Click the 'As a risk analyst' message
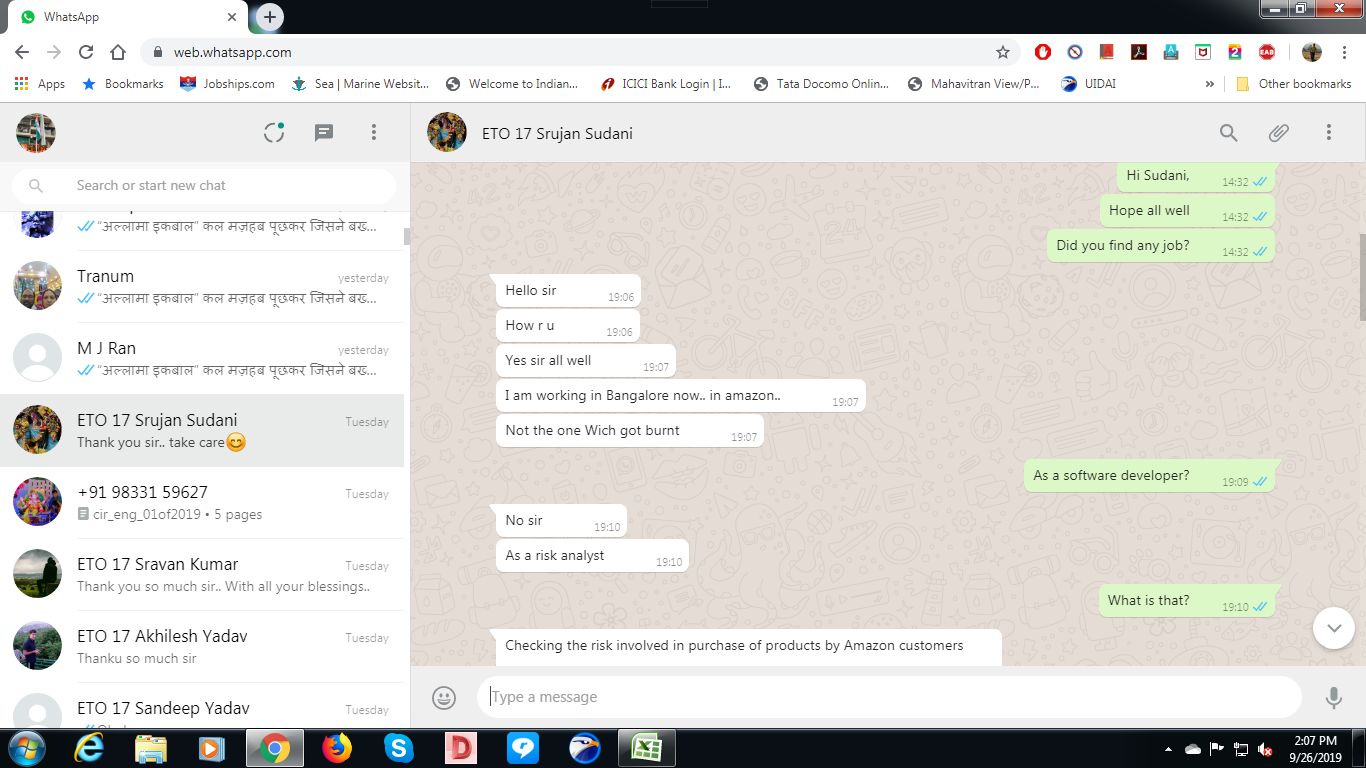Viewport: 1366px width, 768px height. 592,555
